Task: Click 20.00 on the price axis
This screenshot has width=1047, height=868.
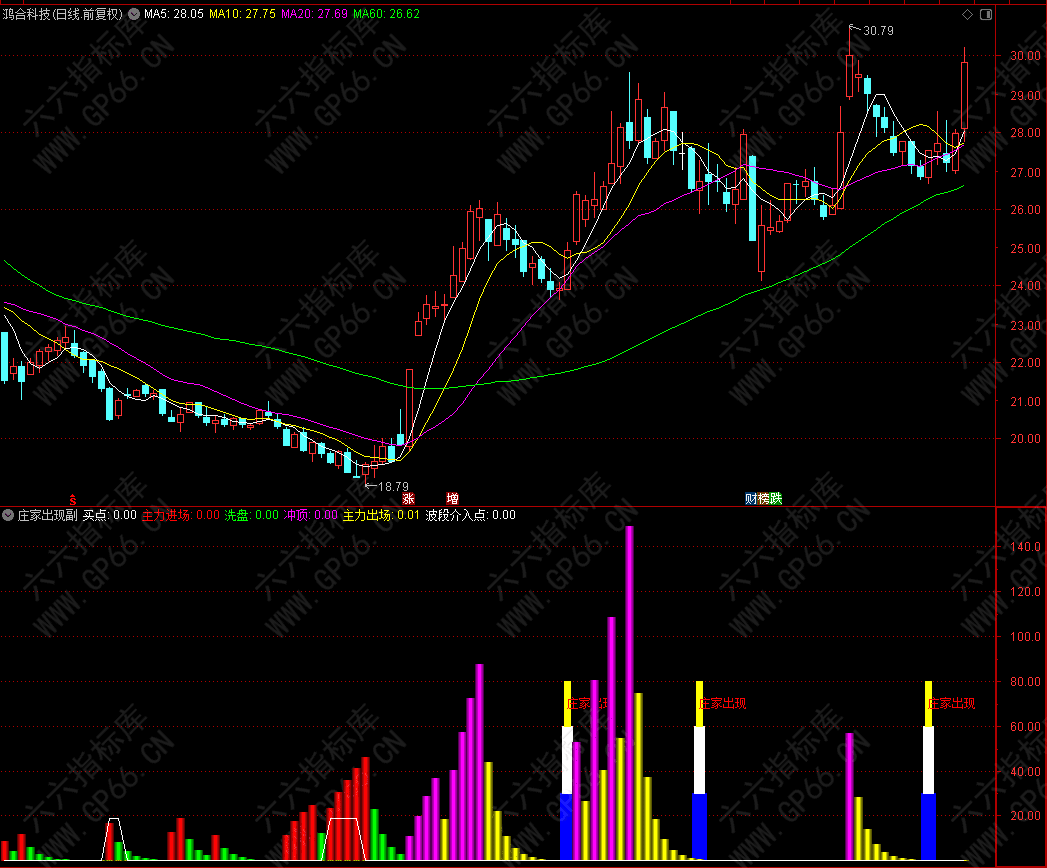Action: (x=1025, y=439)
